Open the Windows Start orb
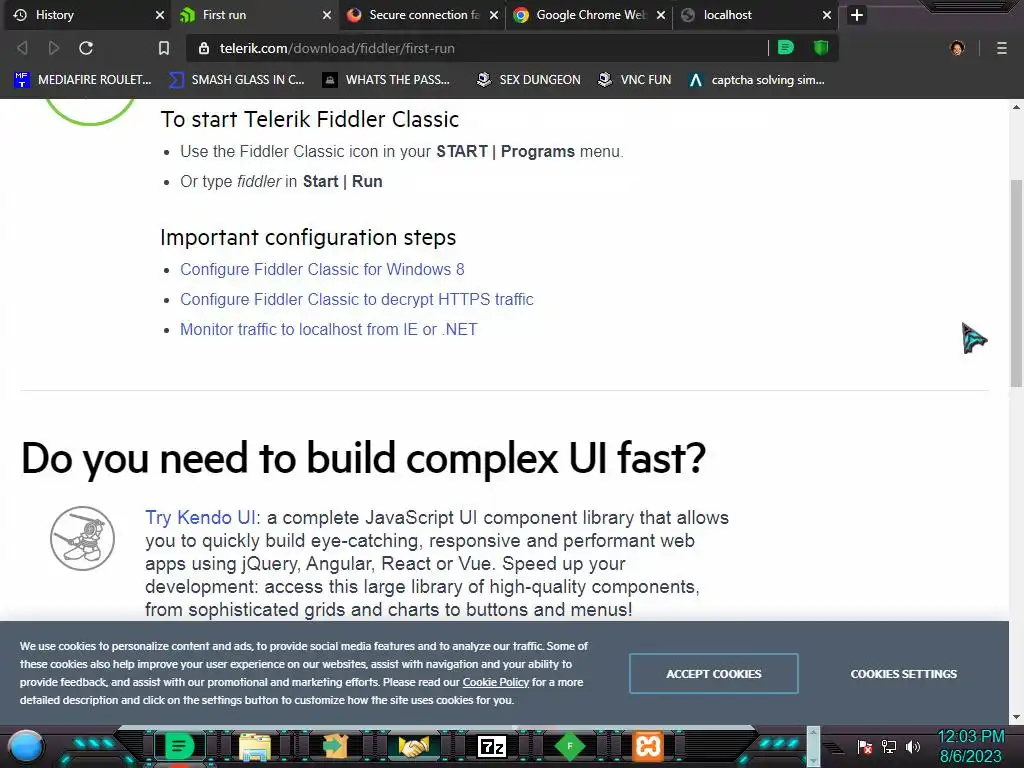Screen dimensions: 1024x768 pos(26,746)
